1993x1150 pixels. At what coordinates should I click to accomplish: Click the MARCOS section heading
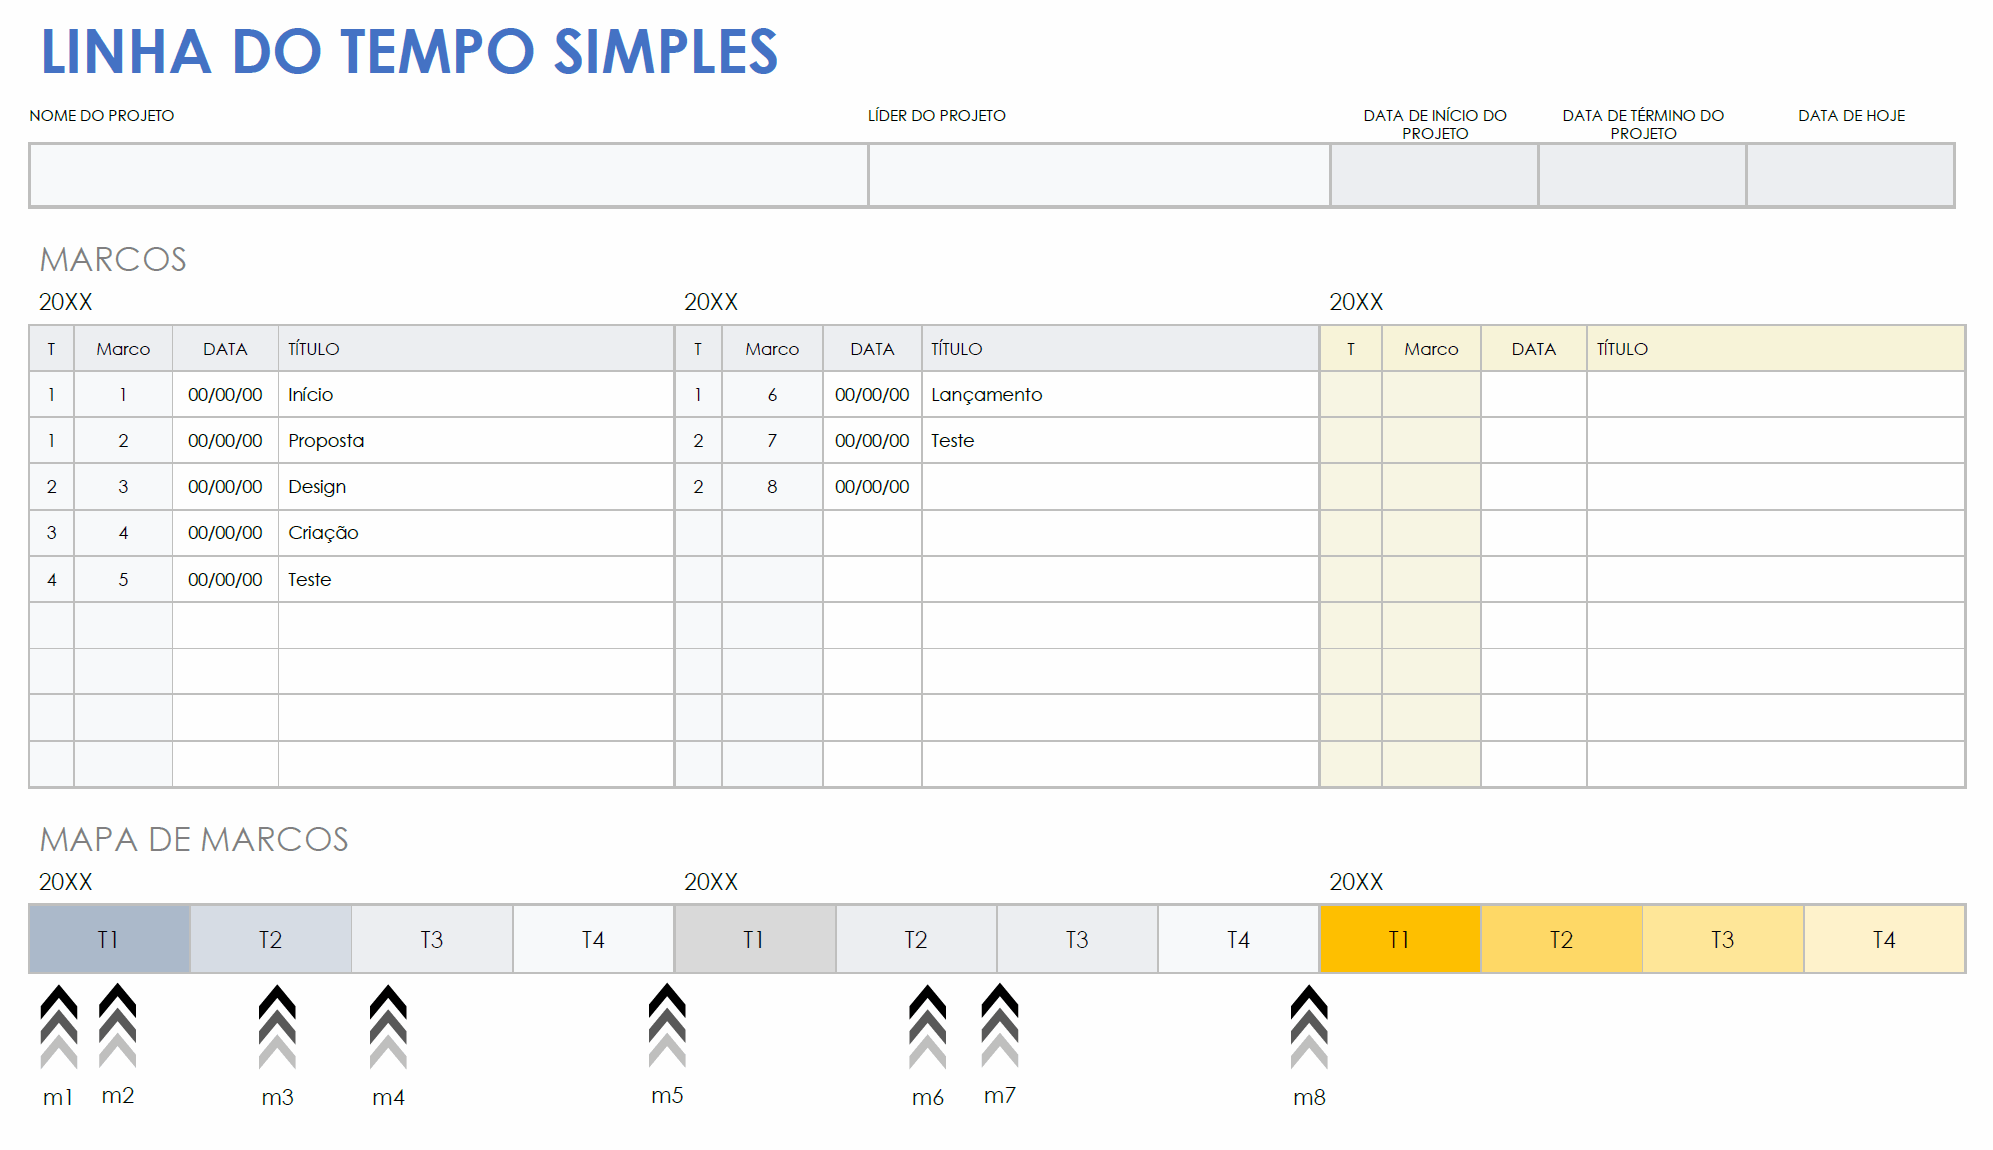113,259
